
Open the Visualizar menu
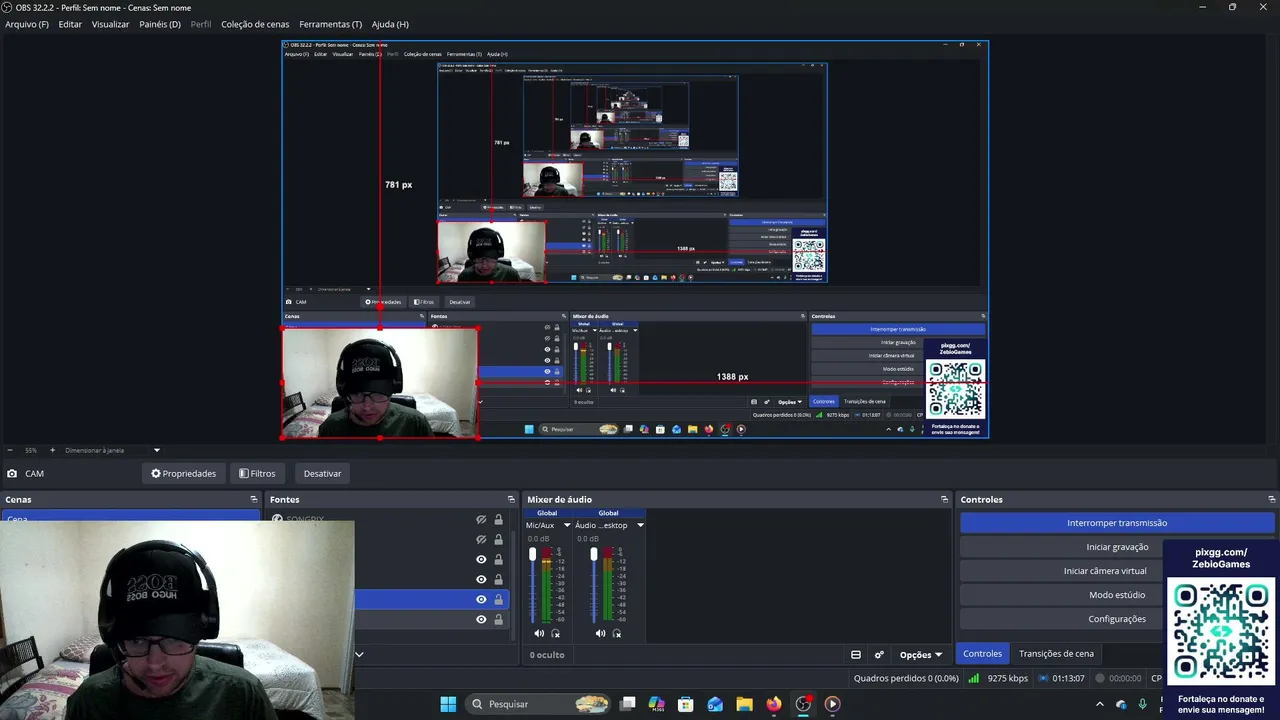coord(110,24)
